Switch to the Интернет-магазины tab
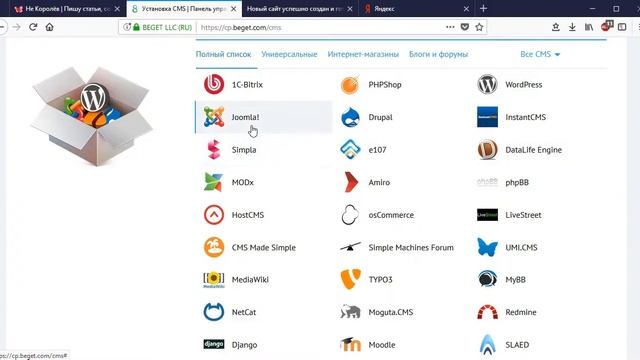640x360 pixels. [x=363, y=54]
